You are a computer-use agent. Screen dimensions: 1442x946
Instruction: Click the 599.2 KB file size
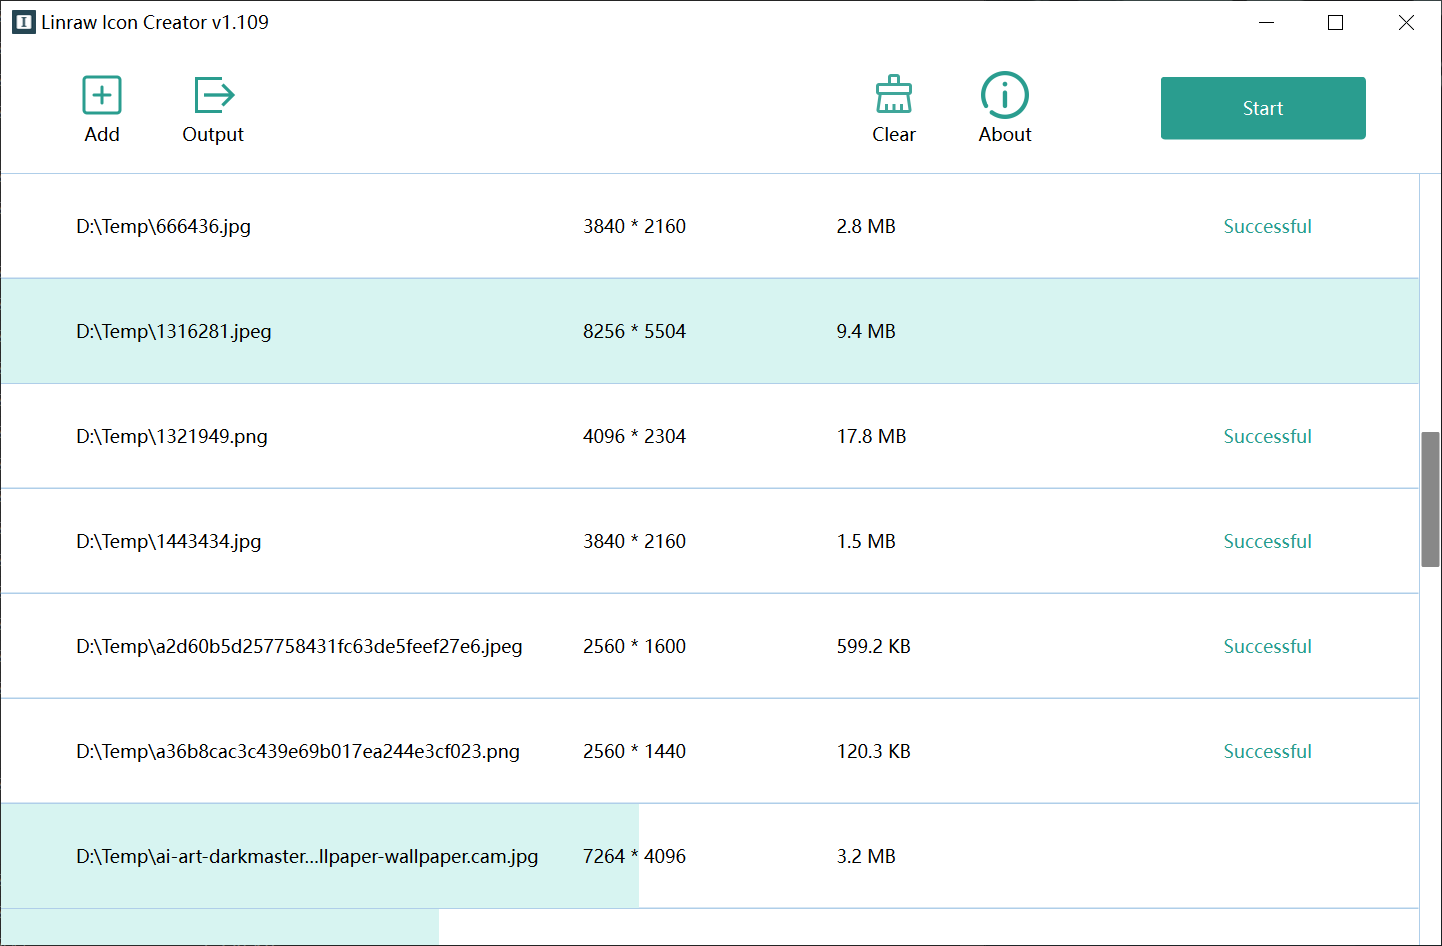click(874, 646)
